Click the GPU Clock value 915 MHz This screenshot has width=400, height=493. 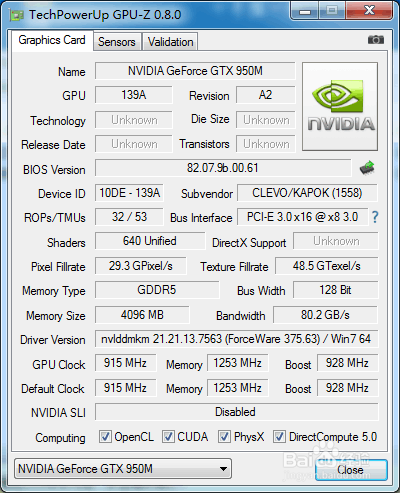[x=125, y=363]
